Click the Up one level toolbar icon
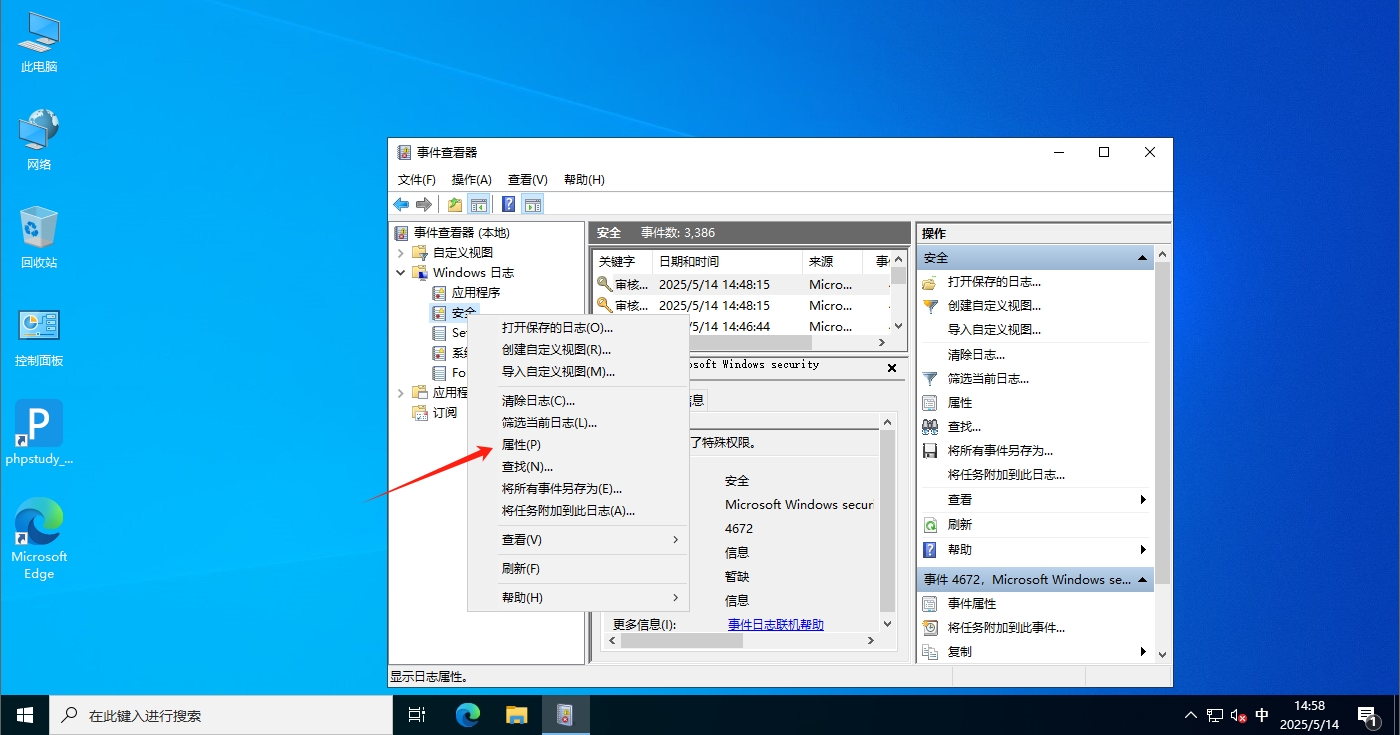The image size is (1400, 735). click(455, 204)
